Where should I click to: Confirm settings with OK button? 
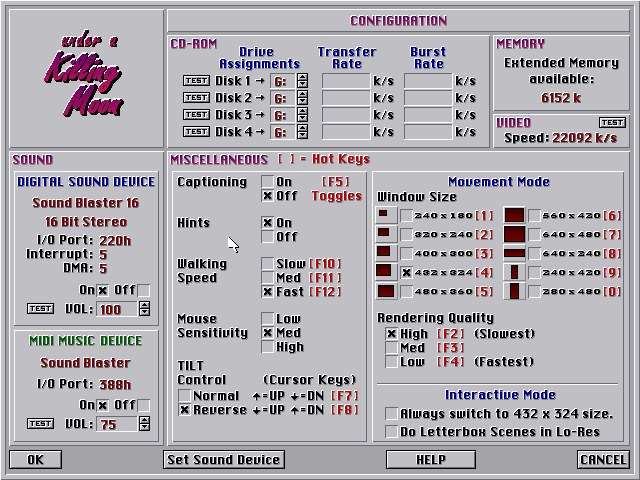[36, 460]
